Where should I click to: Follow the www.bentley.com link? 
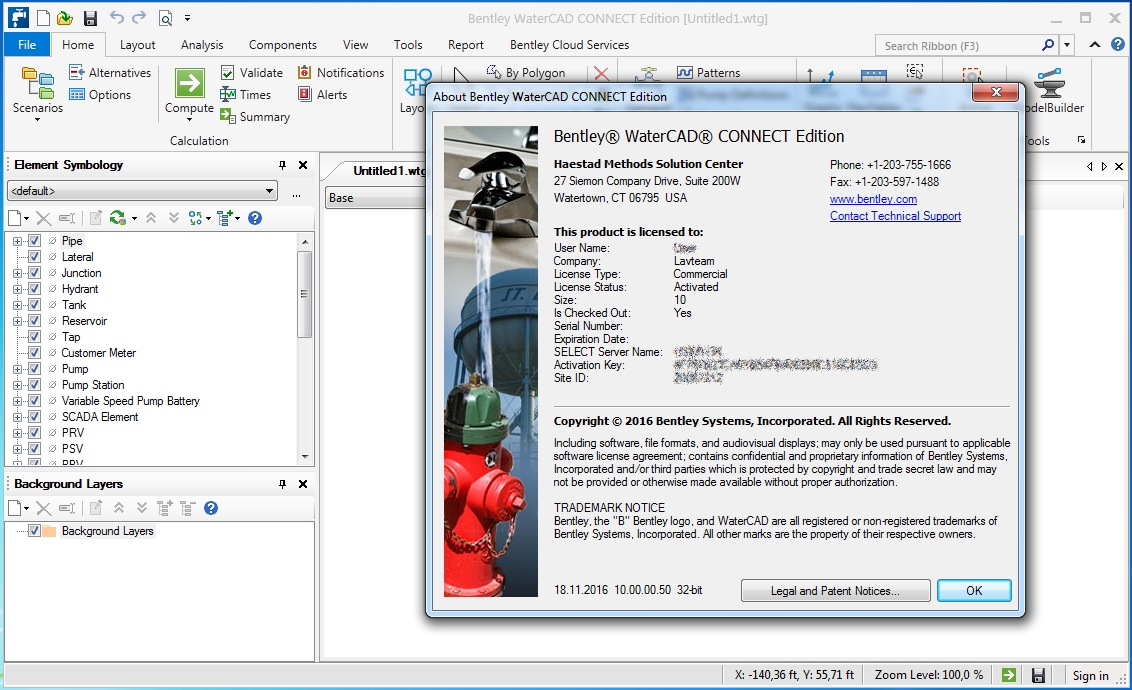pyautogui.click(x=873, y=199)
